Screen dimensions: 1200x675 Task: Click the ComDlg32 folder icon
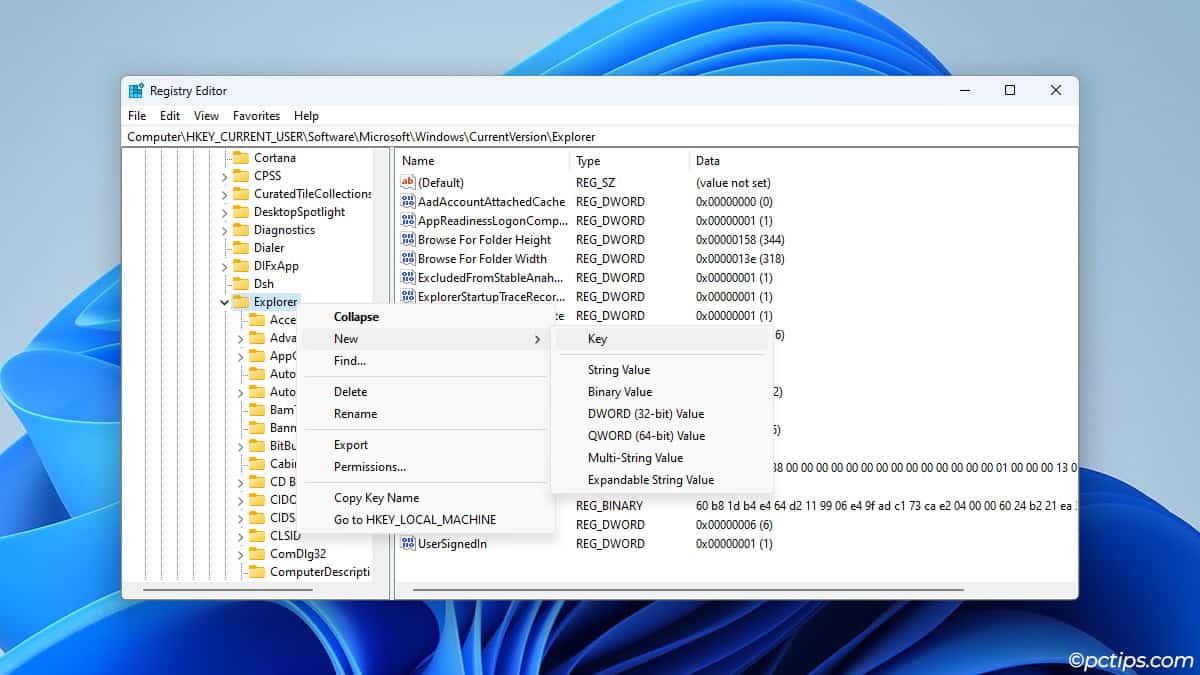(256, 553)
